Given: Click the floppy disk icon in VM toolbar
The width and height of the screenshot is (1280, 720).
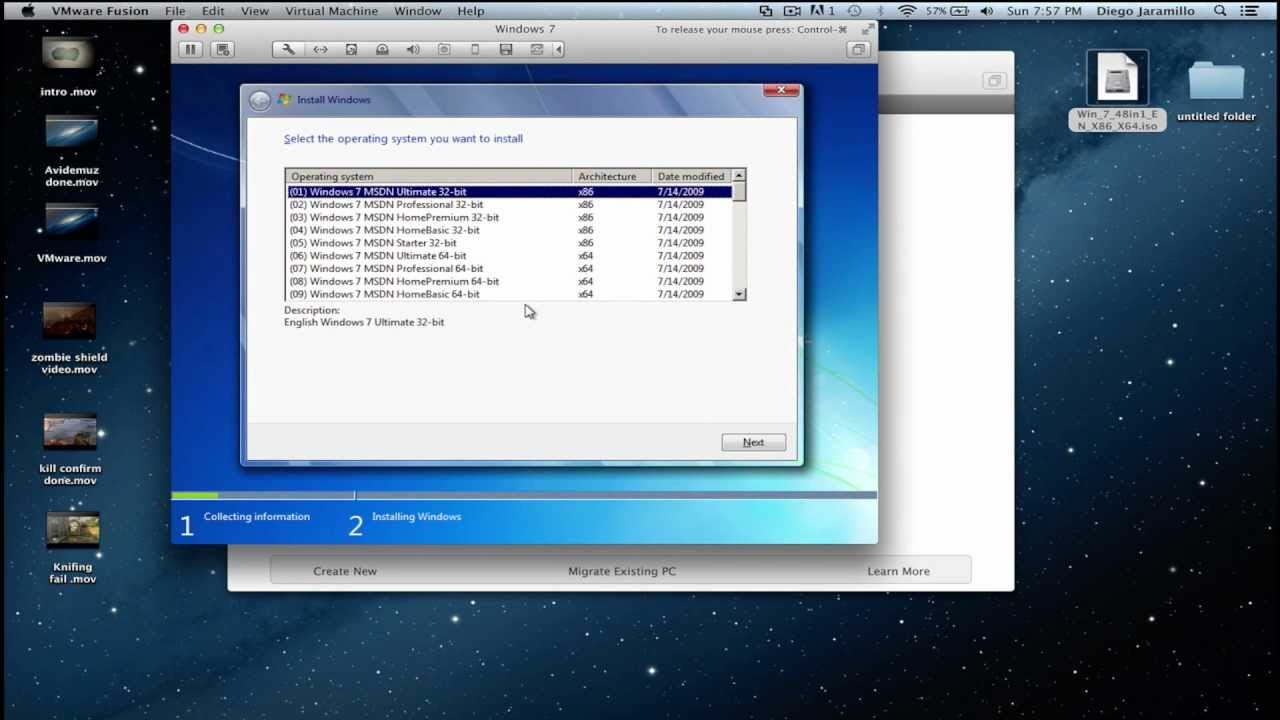Looking at the screenshot, I should [506, 49].
